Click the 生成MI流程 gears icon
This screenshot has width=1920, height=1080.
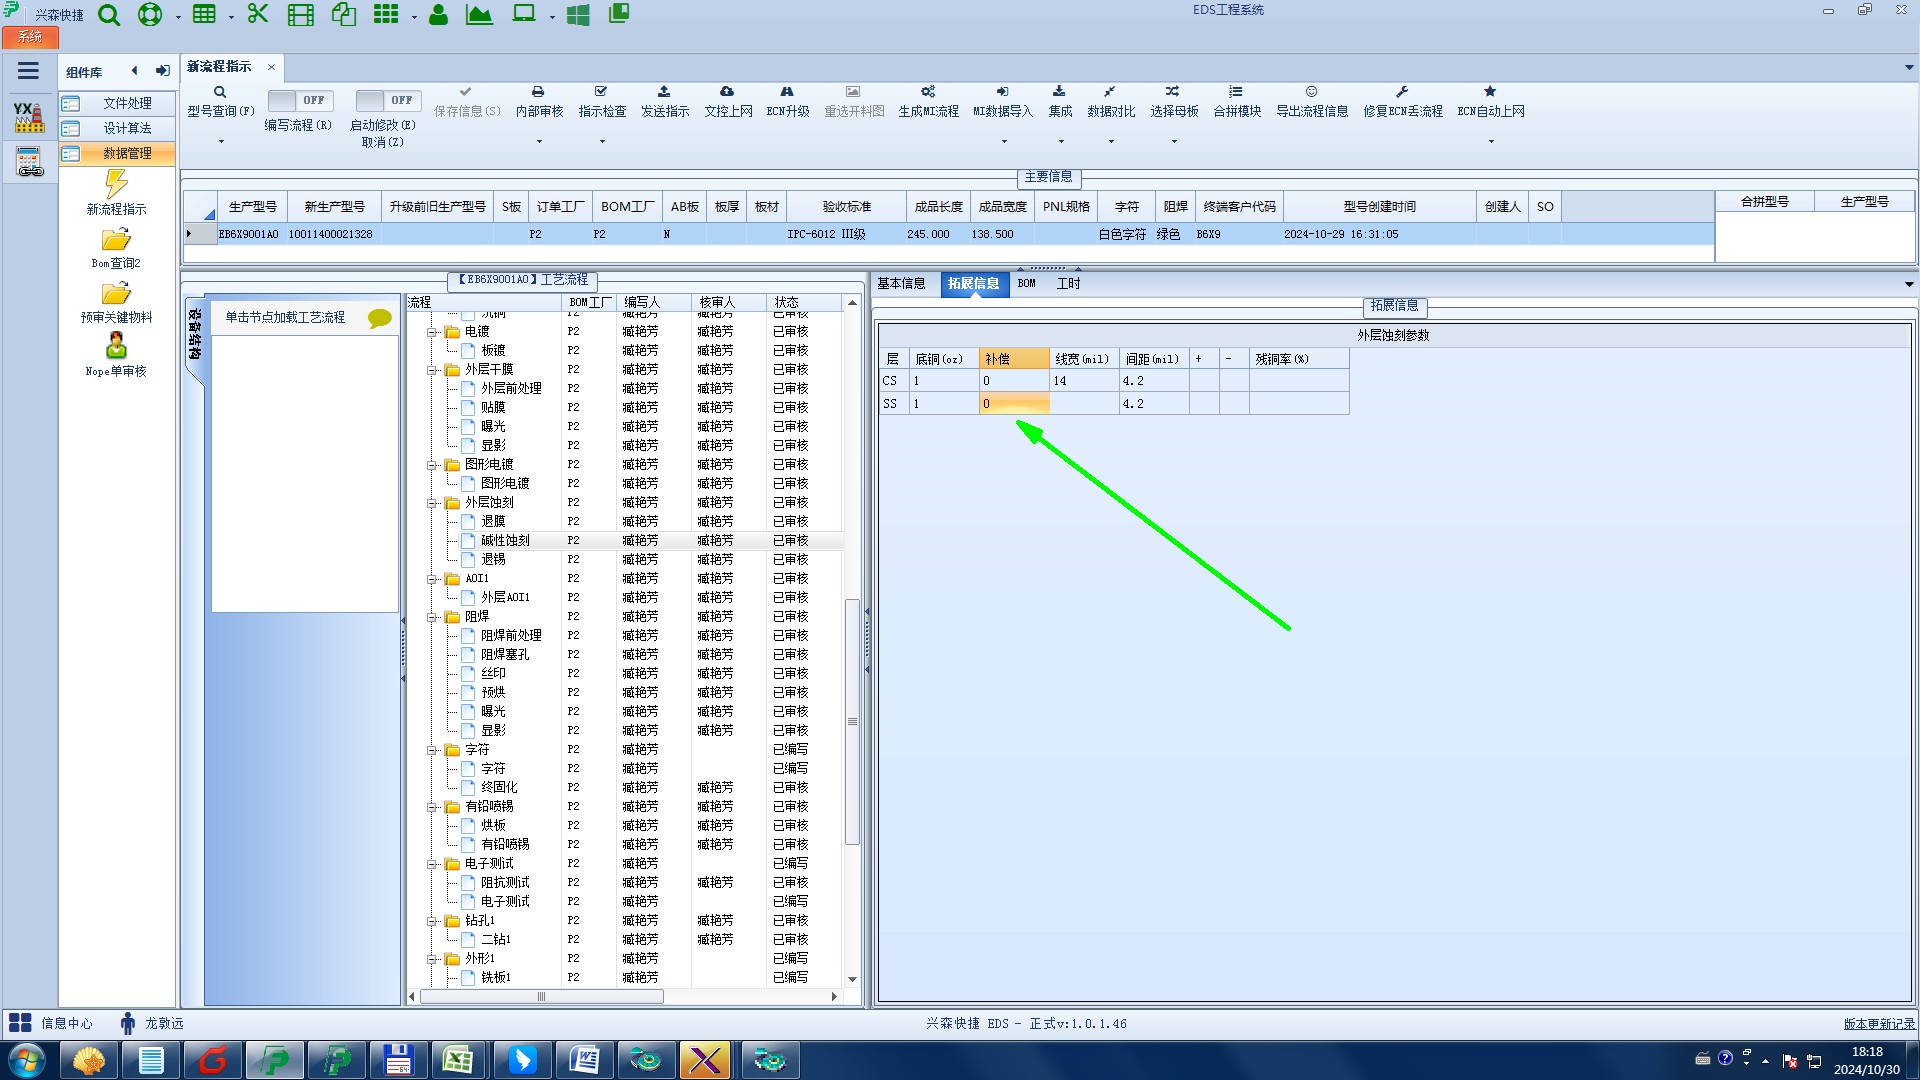[928, 92]
